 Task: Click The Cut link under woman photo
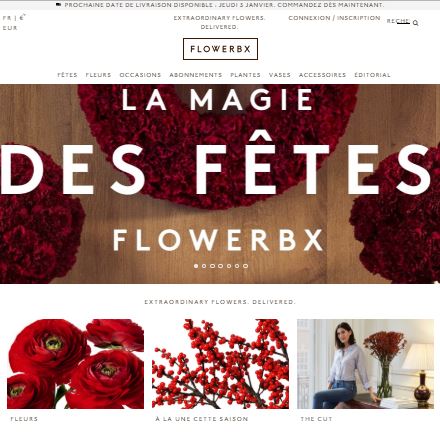[316, 419]
